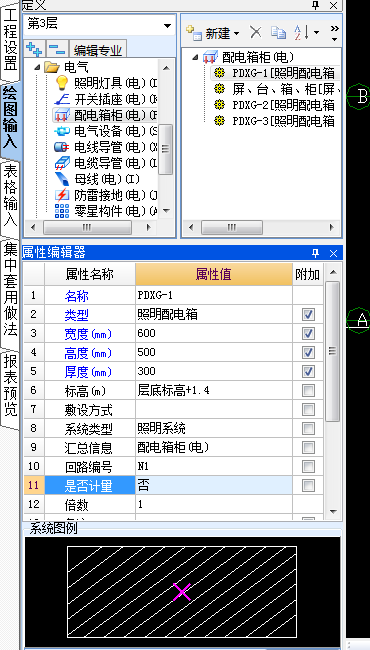Image resolution: width=370 pixels, height=650 pixels.
Task: Click the A-Z sort icon
Action: 302,32
